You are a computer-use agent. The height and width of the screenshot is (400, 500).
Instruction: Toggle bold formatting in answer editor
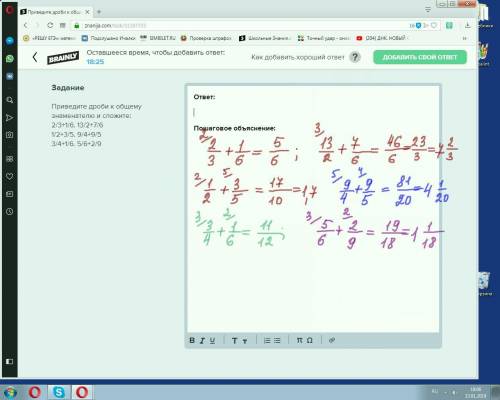[x=192, y=340]
